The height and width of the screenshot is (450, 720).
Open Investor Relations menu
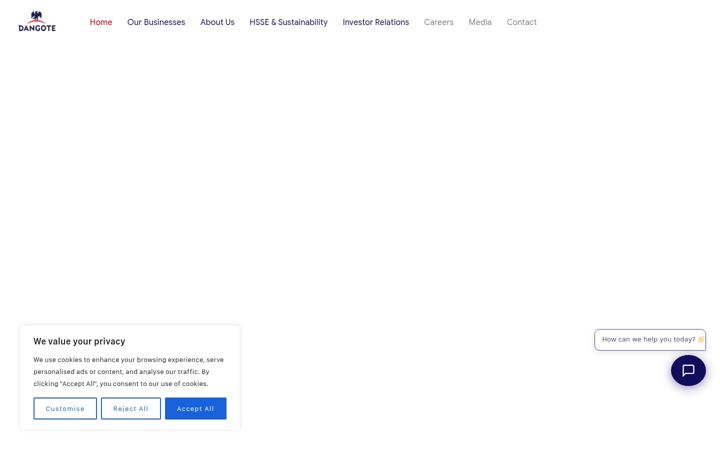point(376,22)
